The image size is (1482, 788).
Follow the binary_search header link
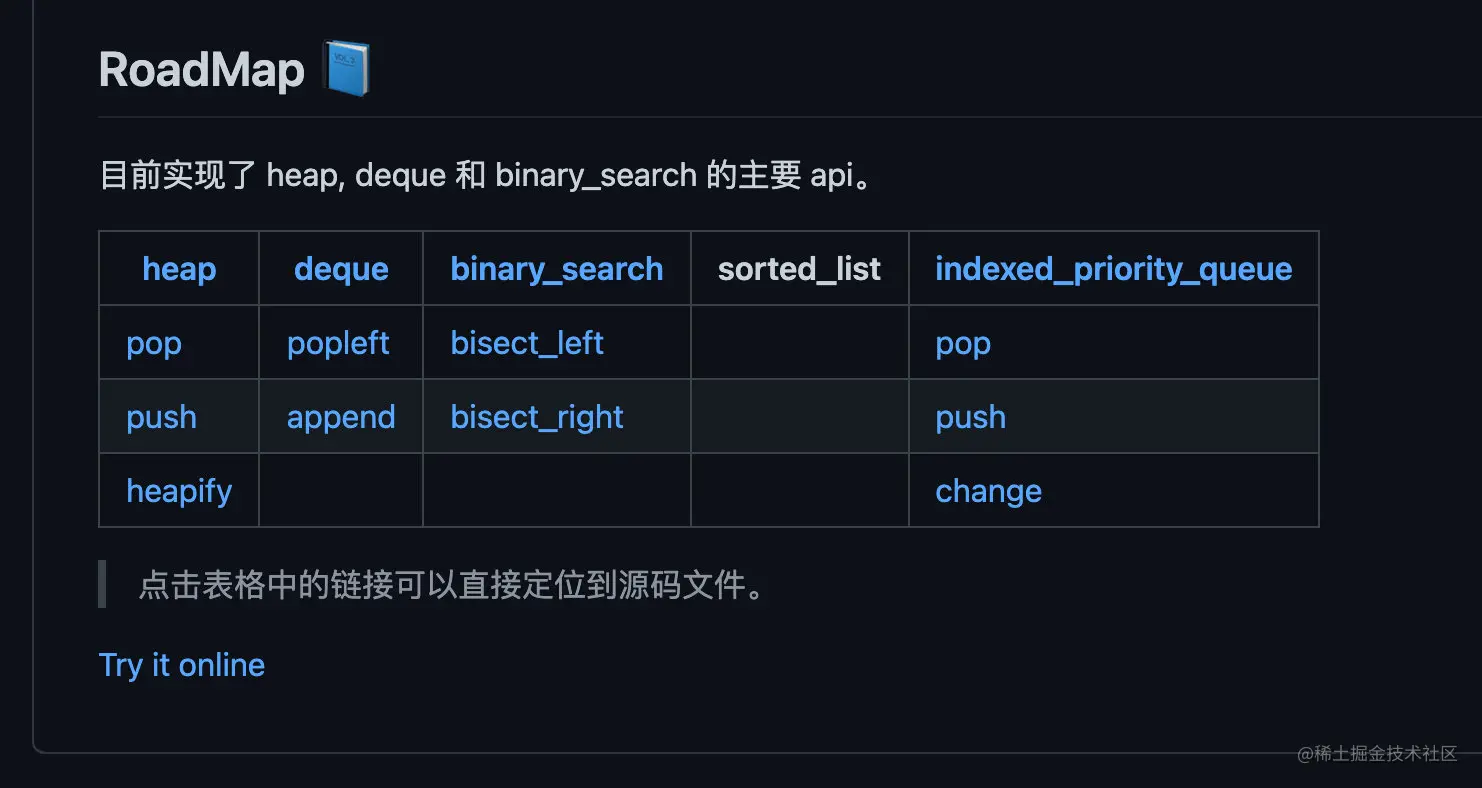pos(557,269)
